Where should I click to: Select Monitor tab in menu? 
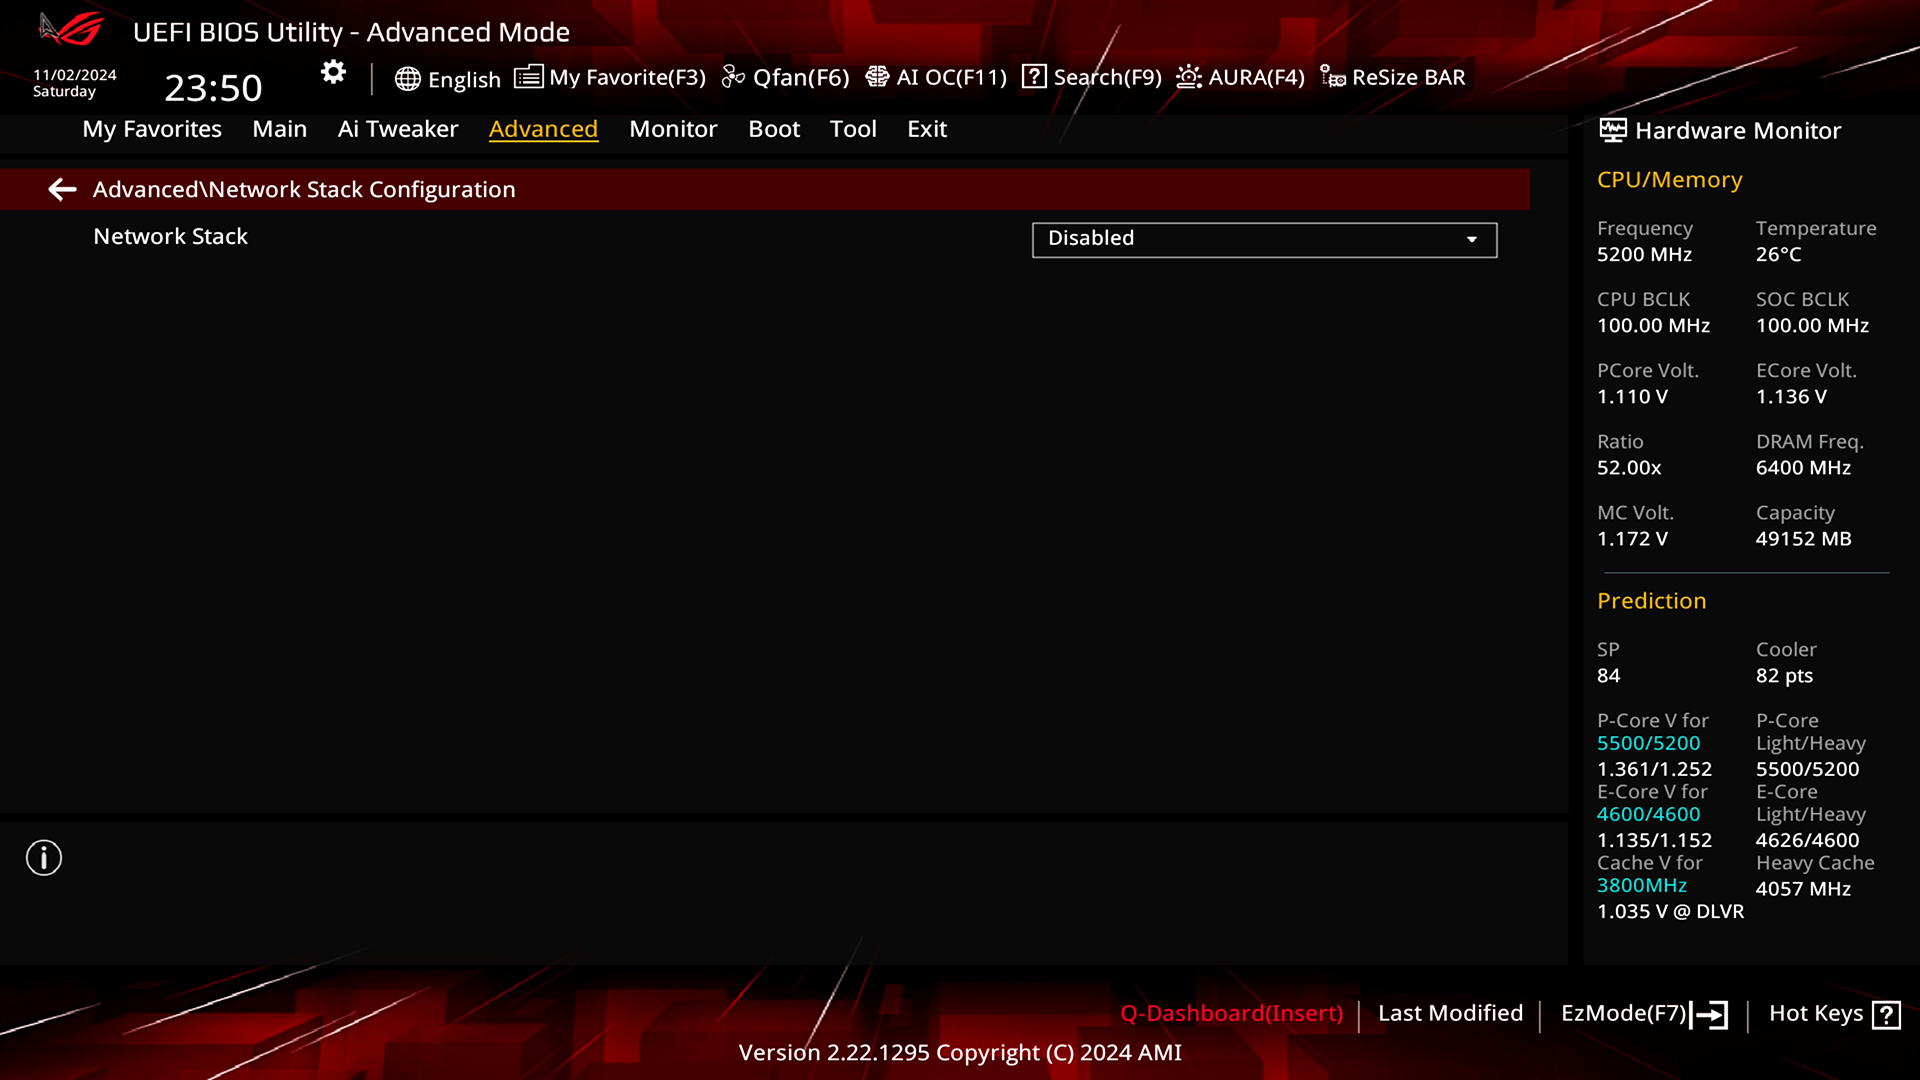[673, 128]
